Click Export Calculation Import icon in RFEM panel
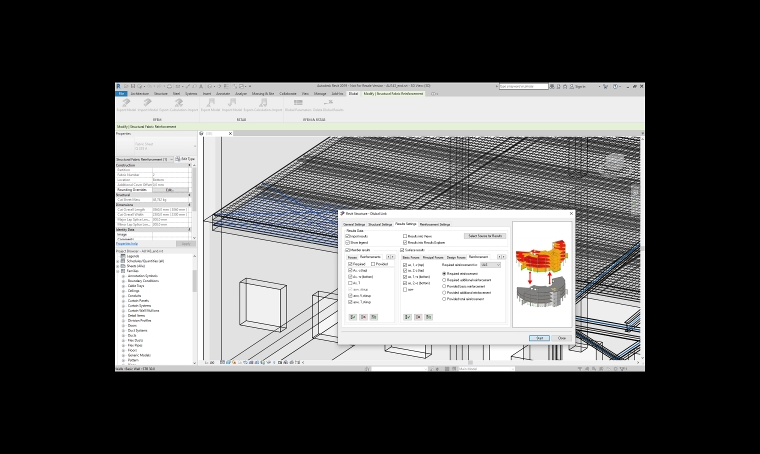 pos(179,104)
